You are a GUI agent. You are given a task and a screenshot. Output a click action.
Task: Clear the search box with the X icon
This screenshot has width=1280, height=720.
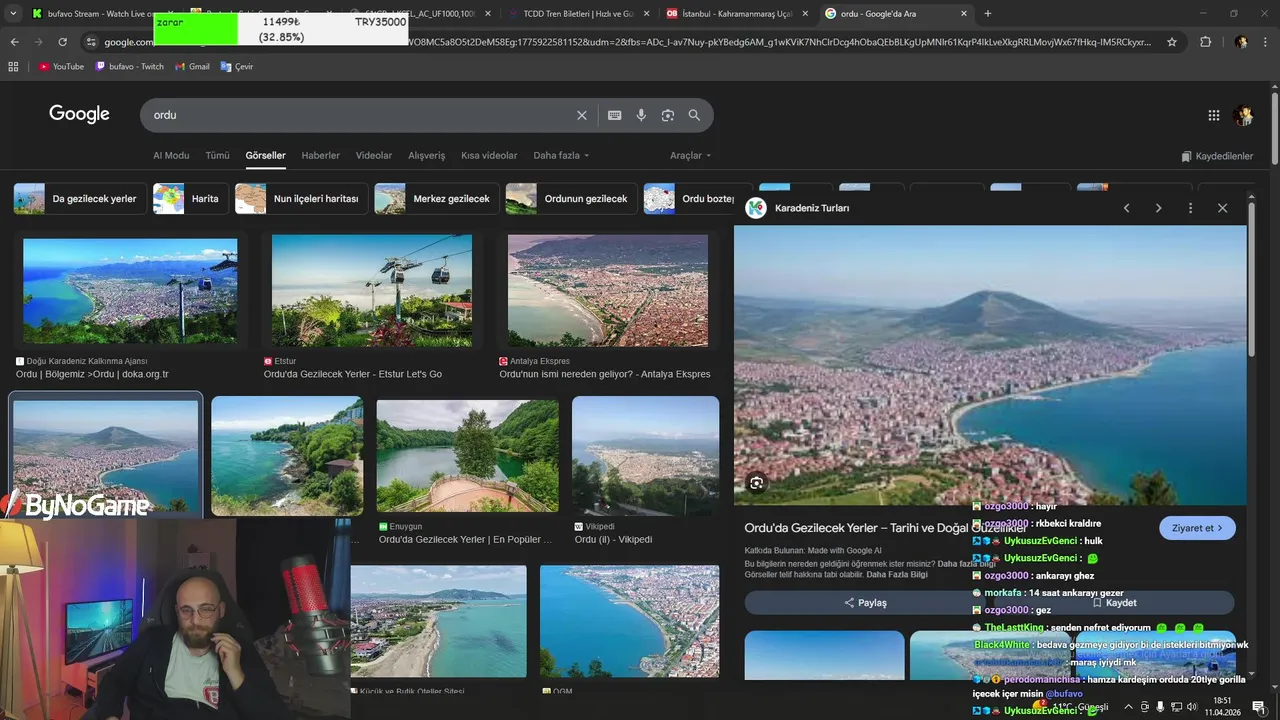click(582, 115)
